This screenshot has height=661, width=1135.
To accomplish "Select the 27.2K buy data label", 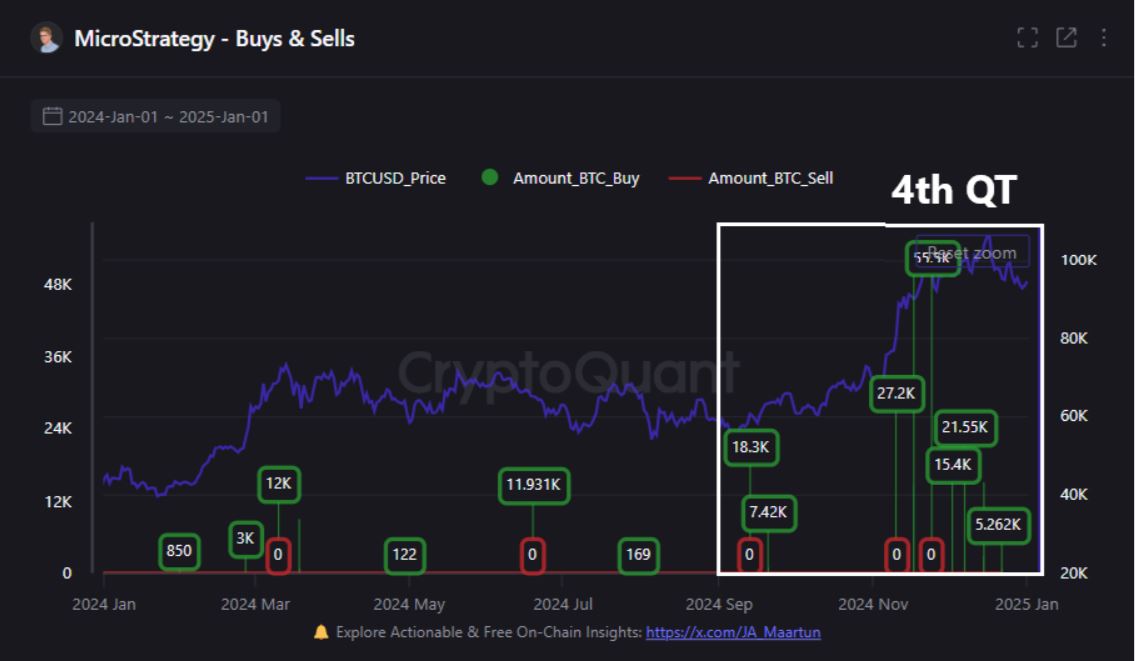I will [896, 394].
